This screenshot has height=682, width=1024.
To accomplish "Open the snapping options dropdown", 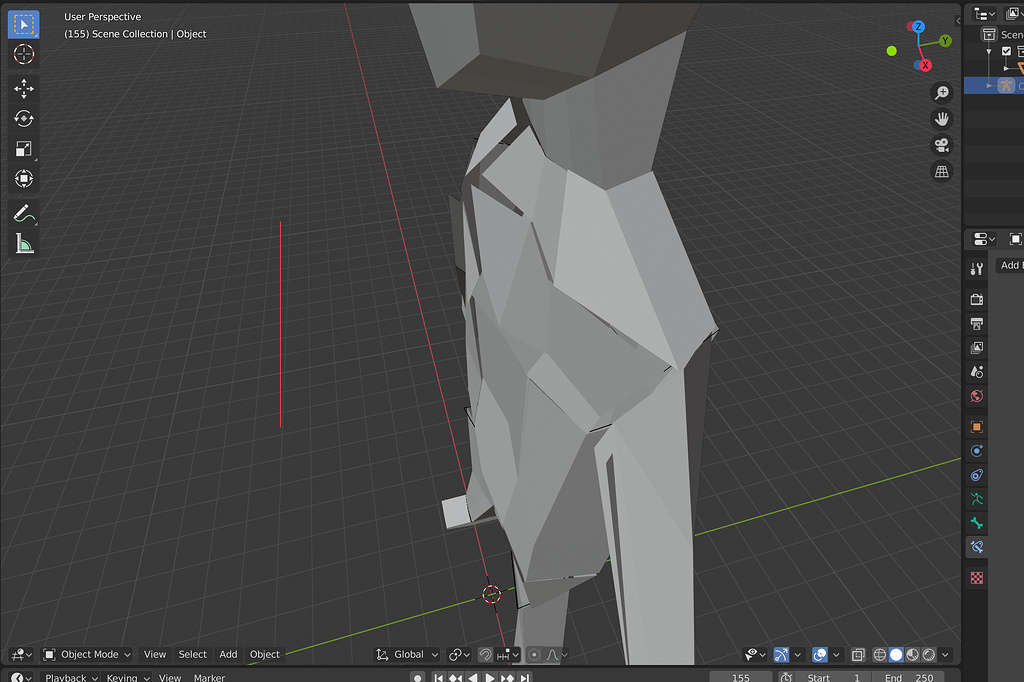I will point(508,655).
